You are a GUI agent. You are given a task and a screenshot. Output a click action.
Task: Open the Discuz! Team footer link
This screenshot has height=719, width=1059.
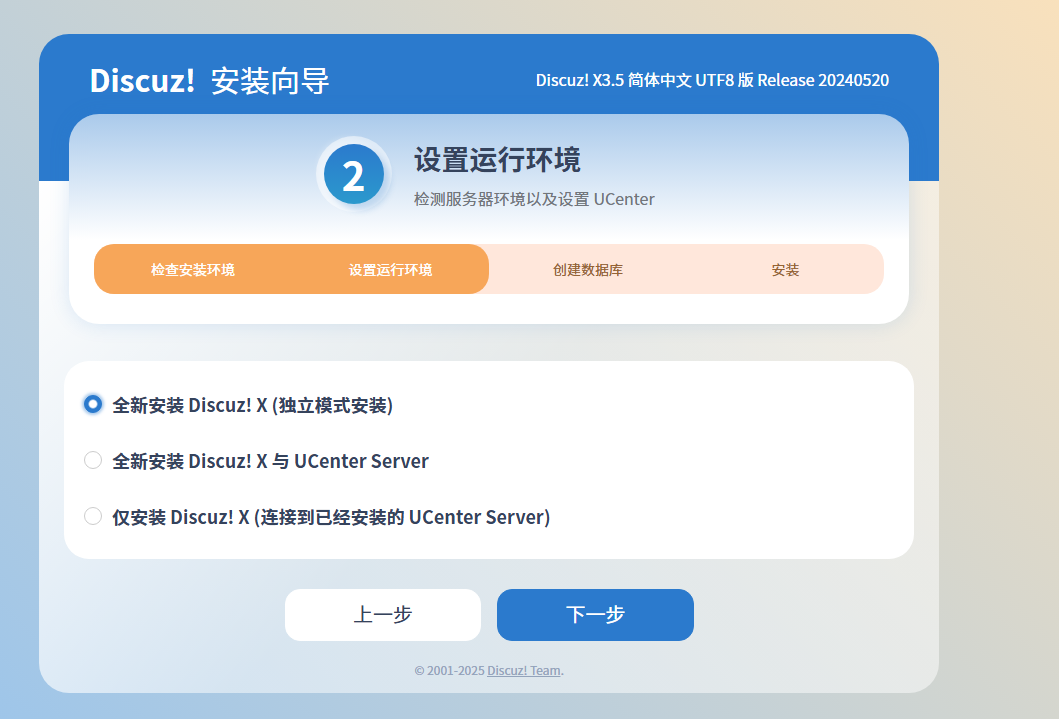pos(524,670)
